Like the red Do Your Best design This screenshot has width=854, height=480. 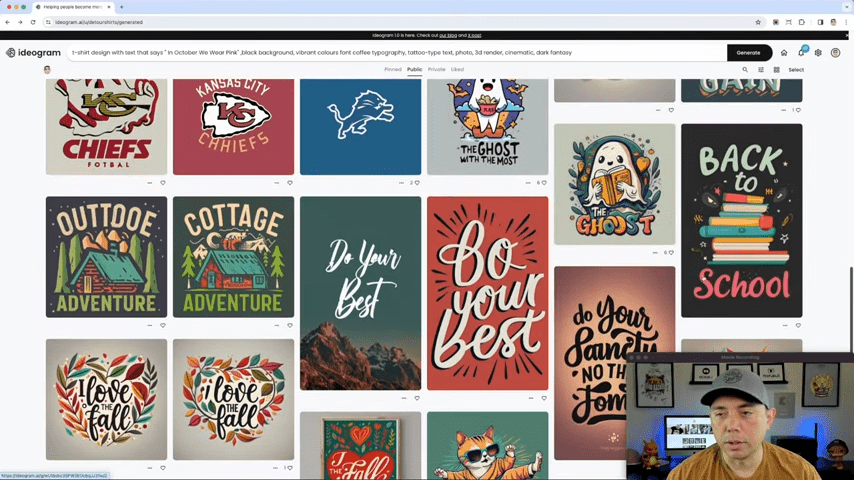[x=544, y=398]
